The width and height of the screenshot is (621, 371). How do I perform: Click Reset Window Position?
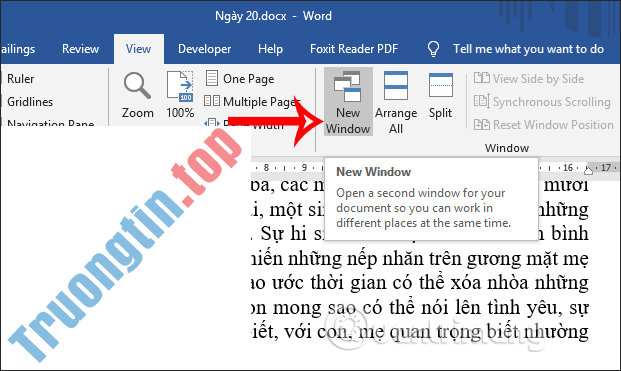coord(543,125)
